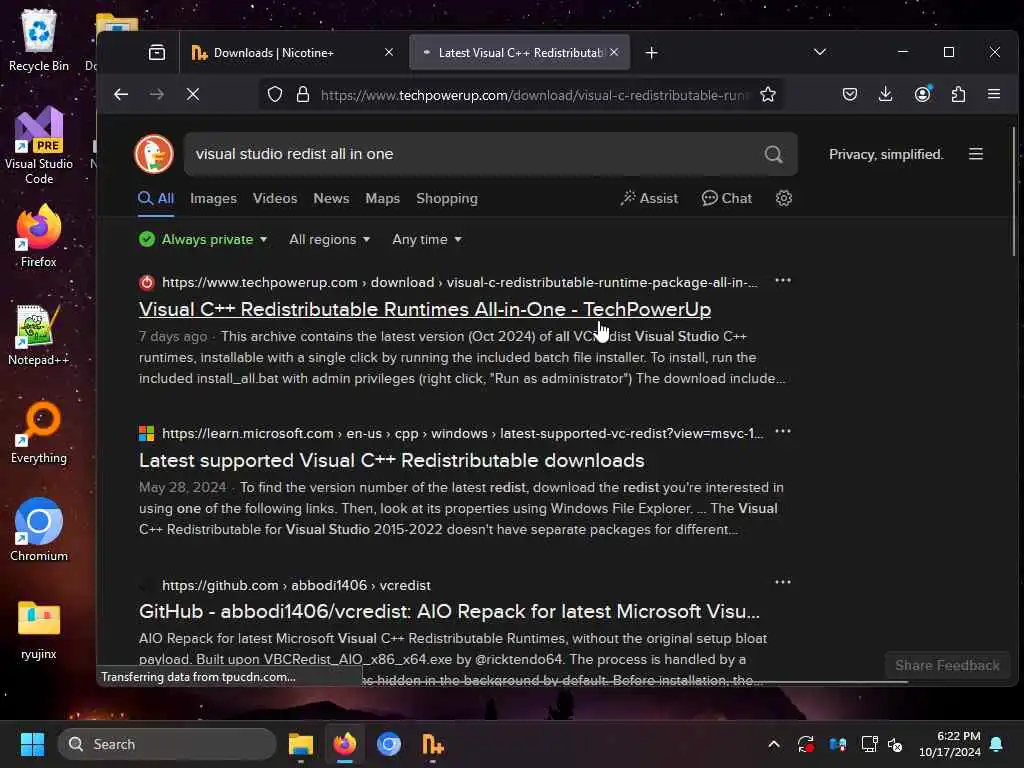Image resolution: width=1024 pixels, height=768 pixels.
Task: Submit search with magnifier icon
Action: [x=773, y=154]
